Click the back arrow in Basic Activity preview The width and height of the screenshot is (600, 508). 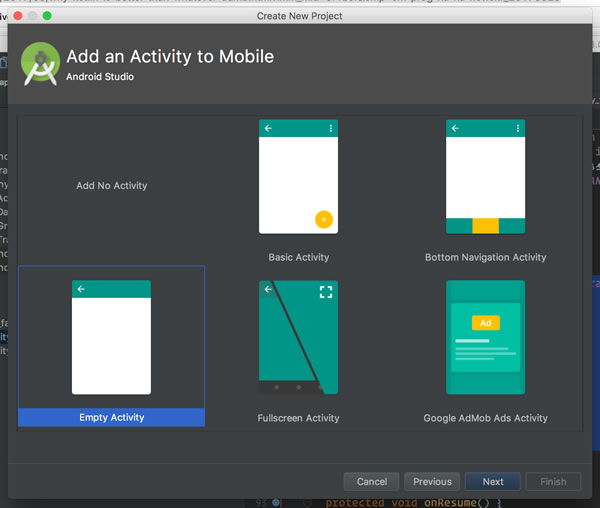pyautogui.click(x=268, y=128)
